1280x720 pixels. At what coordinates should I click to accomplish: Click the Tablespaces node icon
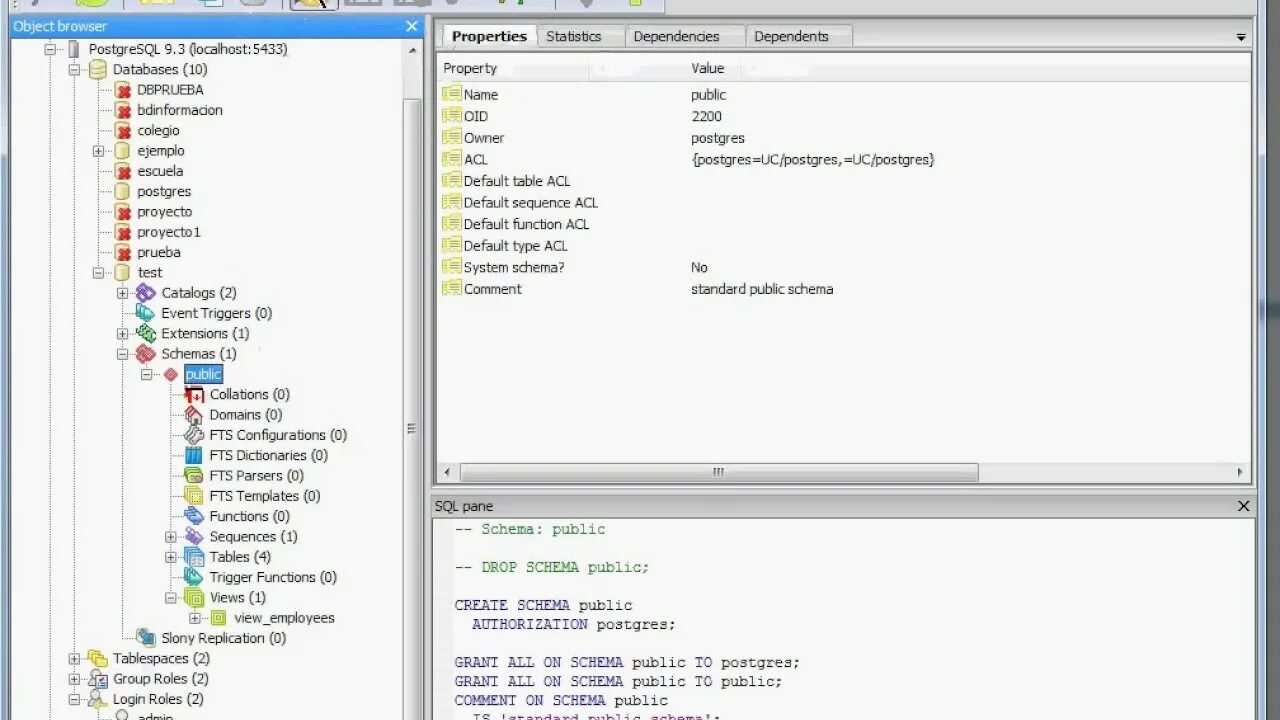[97, 658]
